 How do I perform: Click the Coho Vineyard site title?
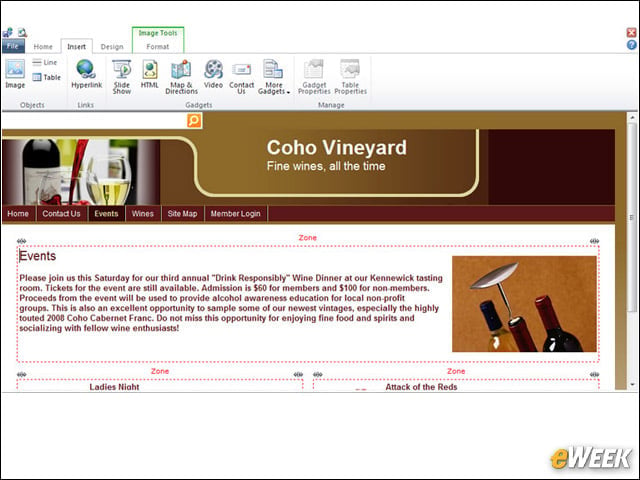pyautogui.click(x=337, y=147)
